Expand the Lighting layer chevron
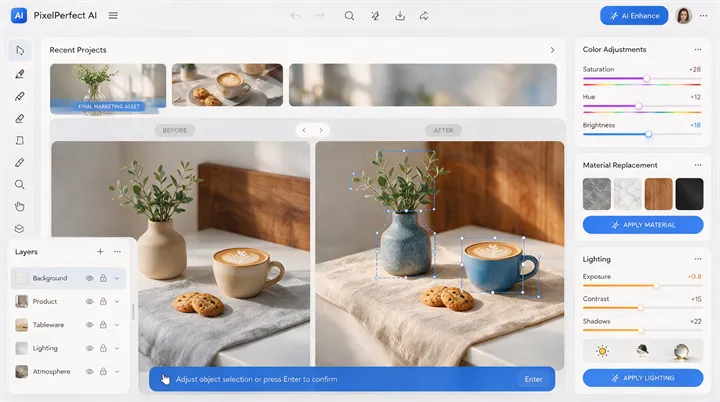This screenshot has width=720, height=402. (x=117, y=348)
